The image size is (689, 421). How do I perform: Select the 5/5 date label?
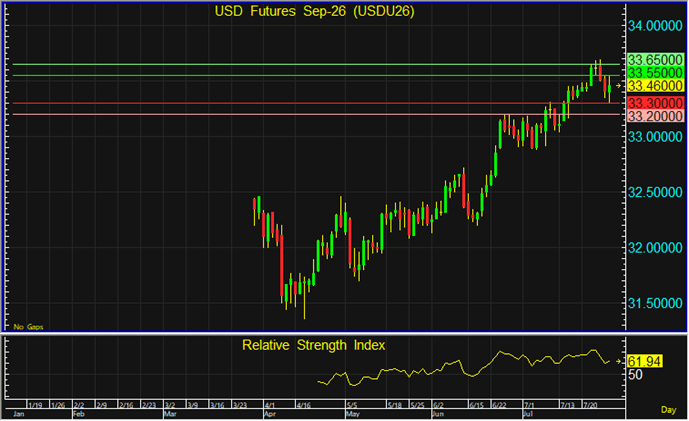click(x=352, y=405)
